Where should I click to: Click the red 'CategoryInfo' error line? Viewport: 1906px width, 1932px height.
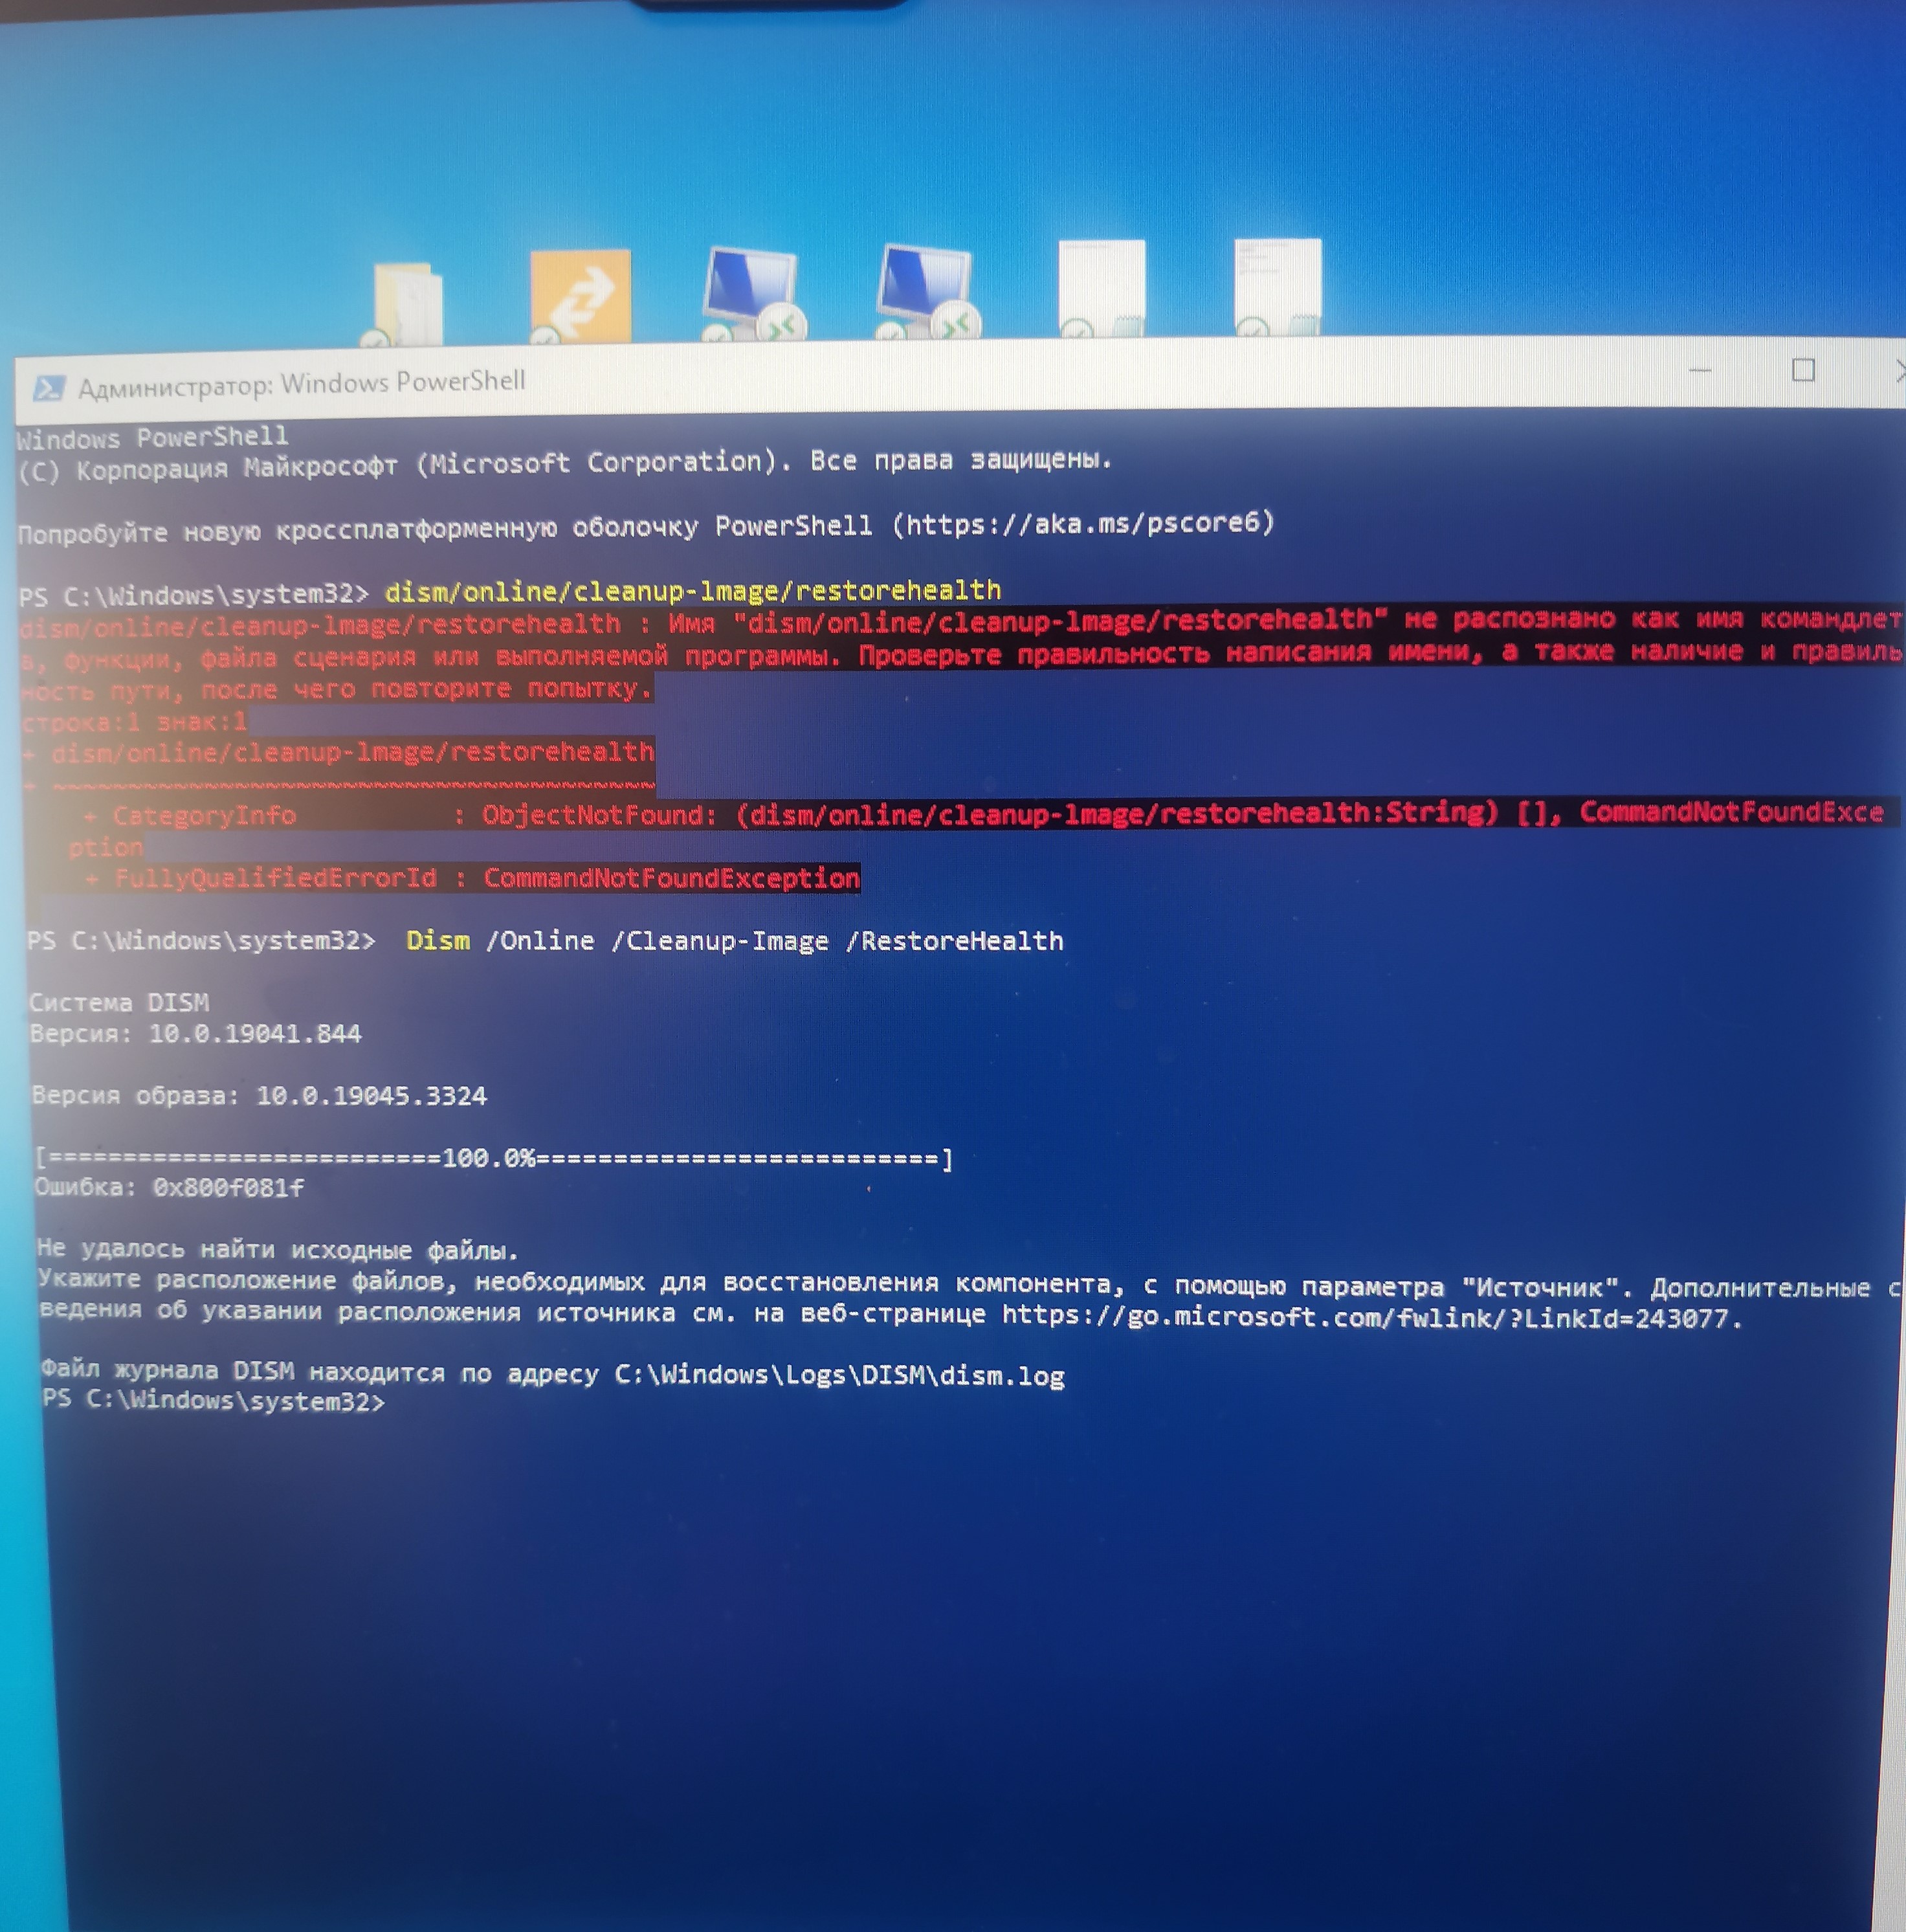click(x=983, y=814)
